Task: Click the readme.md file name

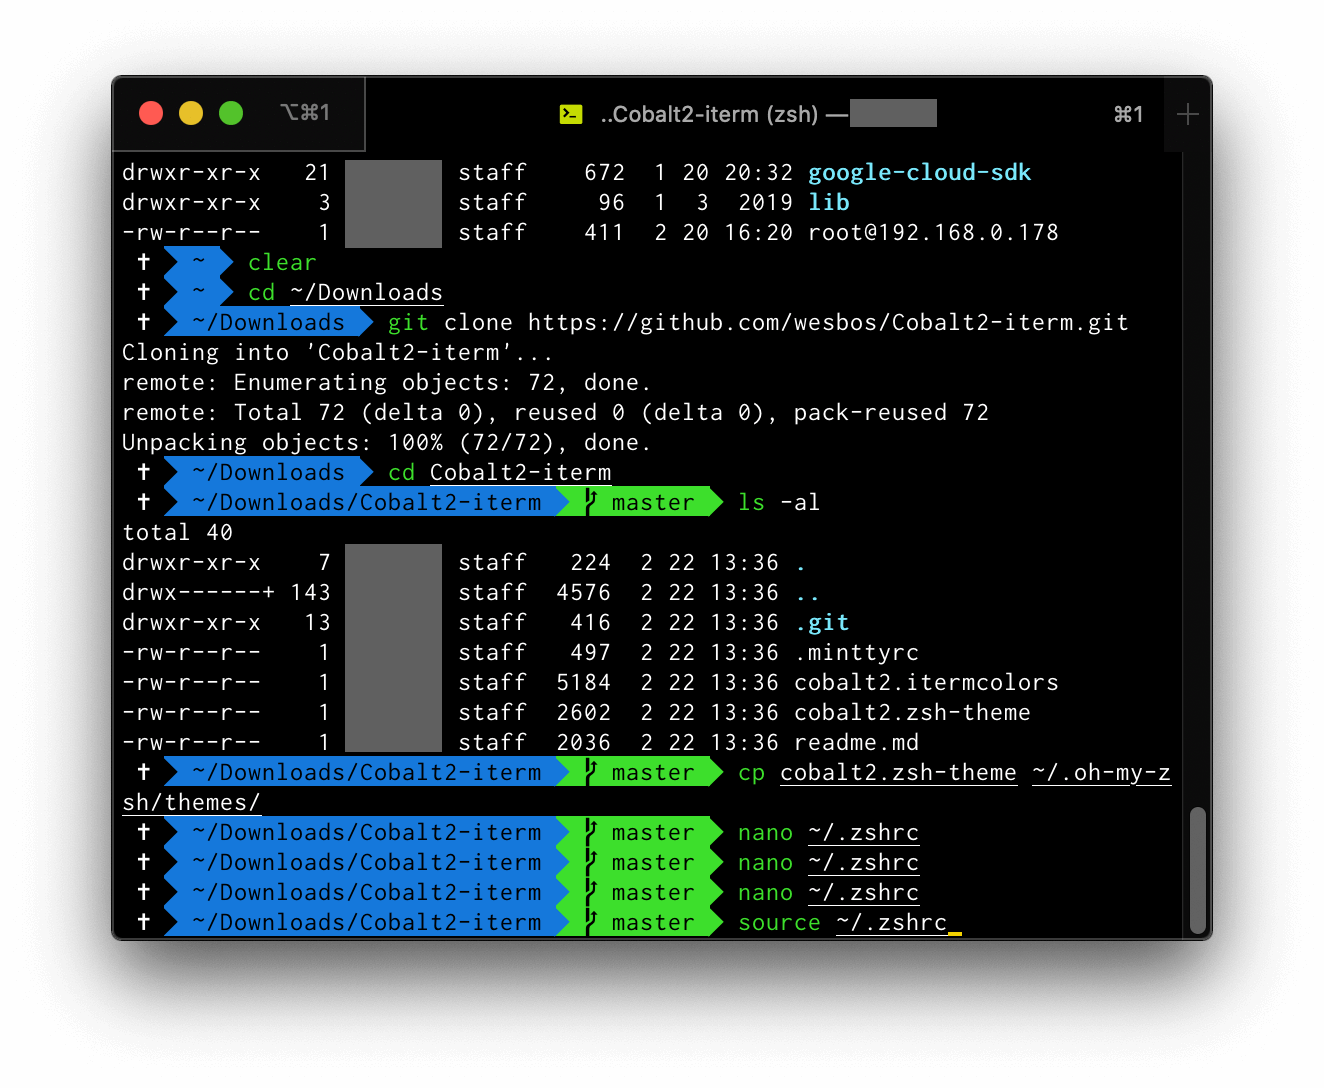Action: tap(856, 743)
